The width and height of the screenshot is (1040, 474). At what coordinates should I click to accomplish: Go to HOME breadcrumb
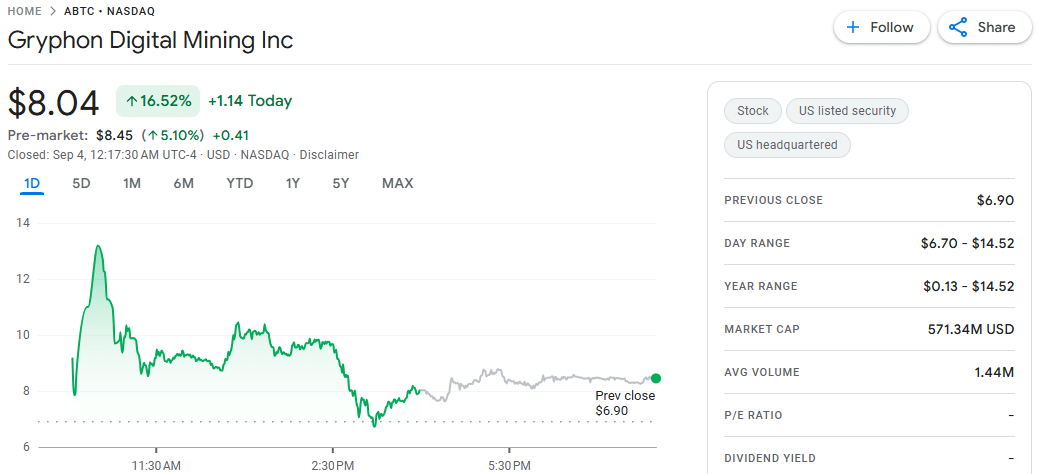(25, 11)
